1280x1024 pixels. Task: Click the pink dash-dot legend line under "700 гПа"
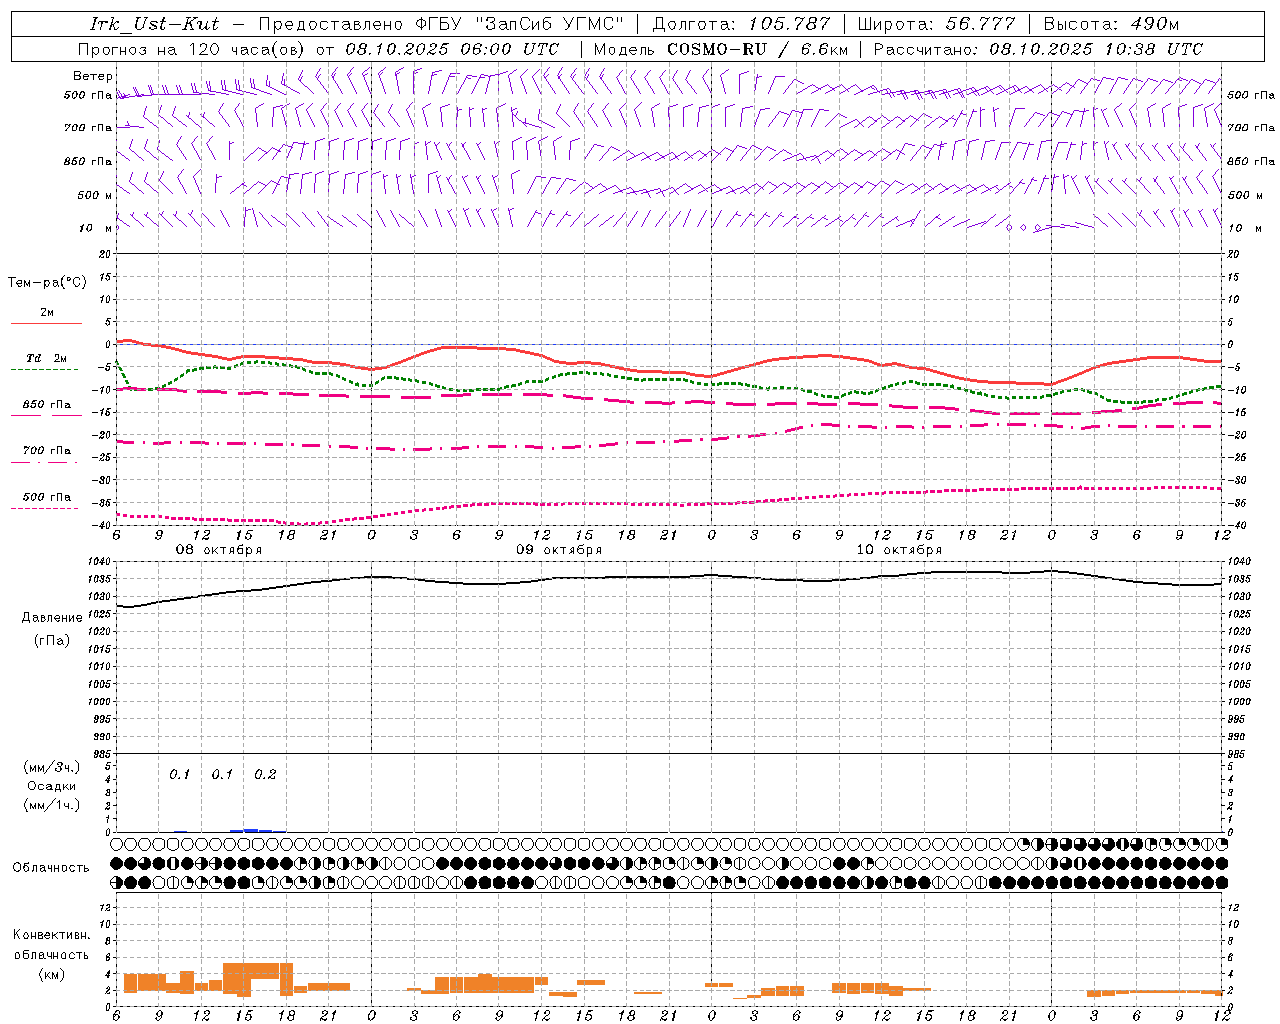pos(46,462)
